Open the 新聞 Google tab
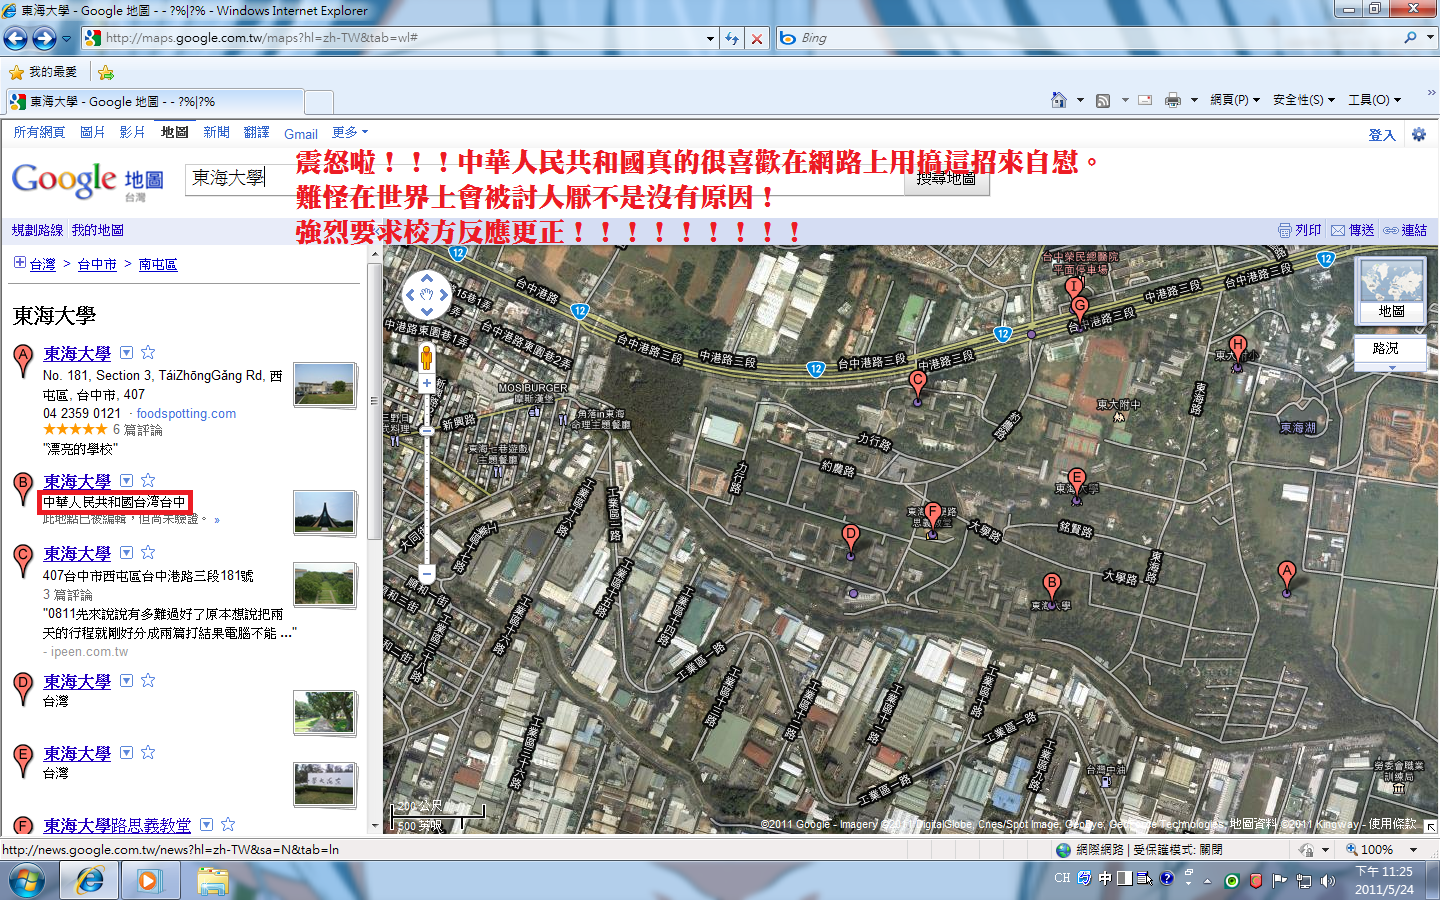This screenshot has height=900, width=1440. click(x=216, y=132)
